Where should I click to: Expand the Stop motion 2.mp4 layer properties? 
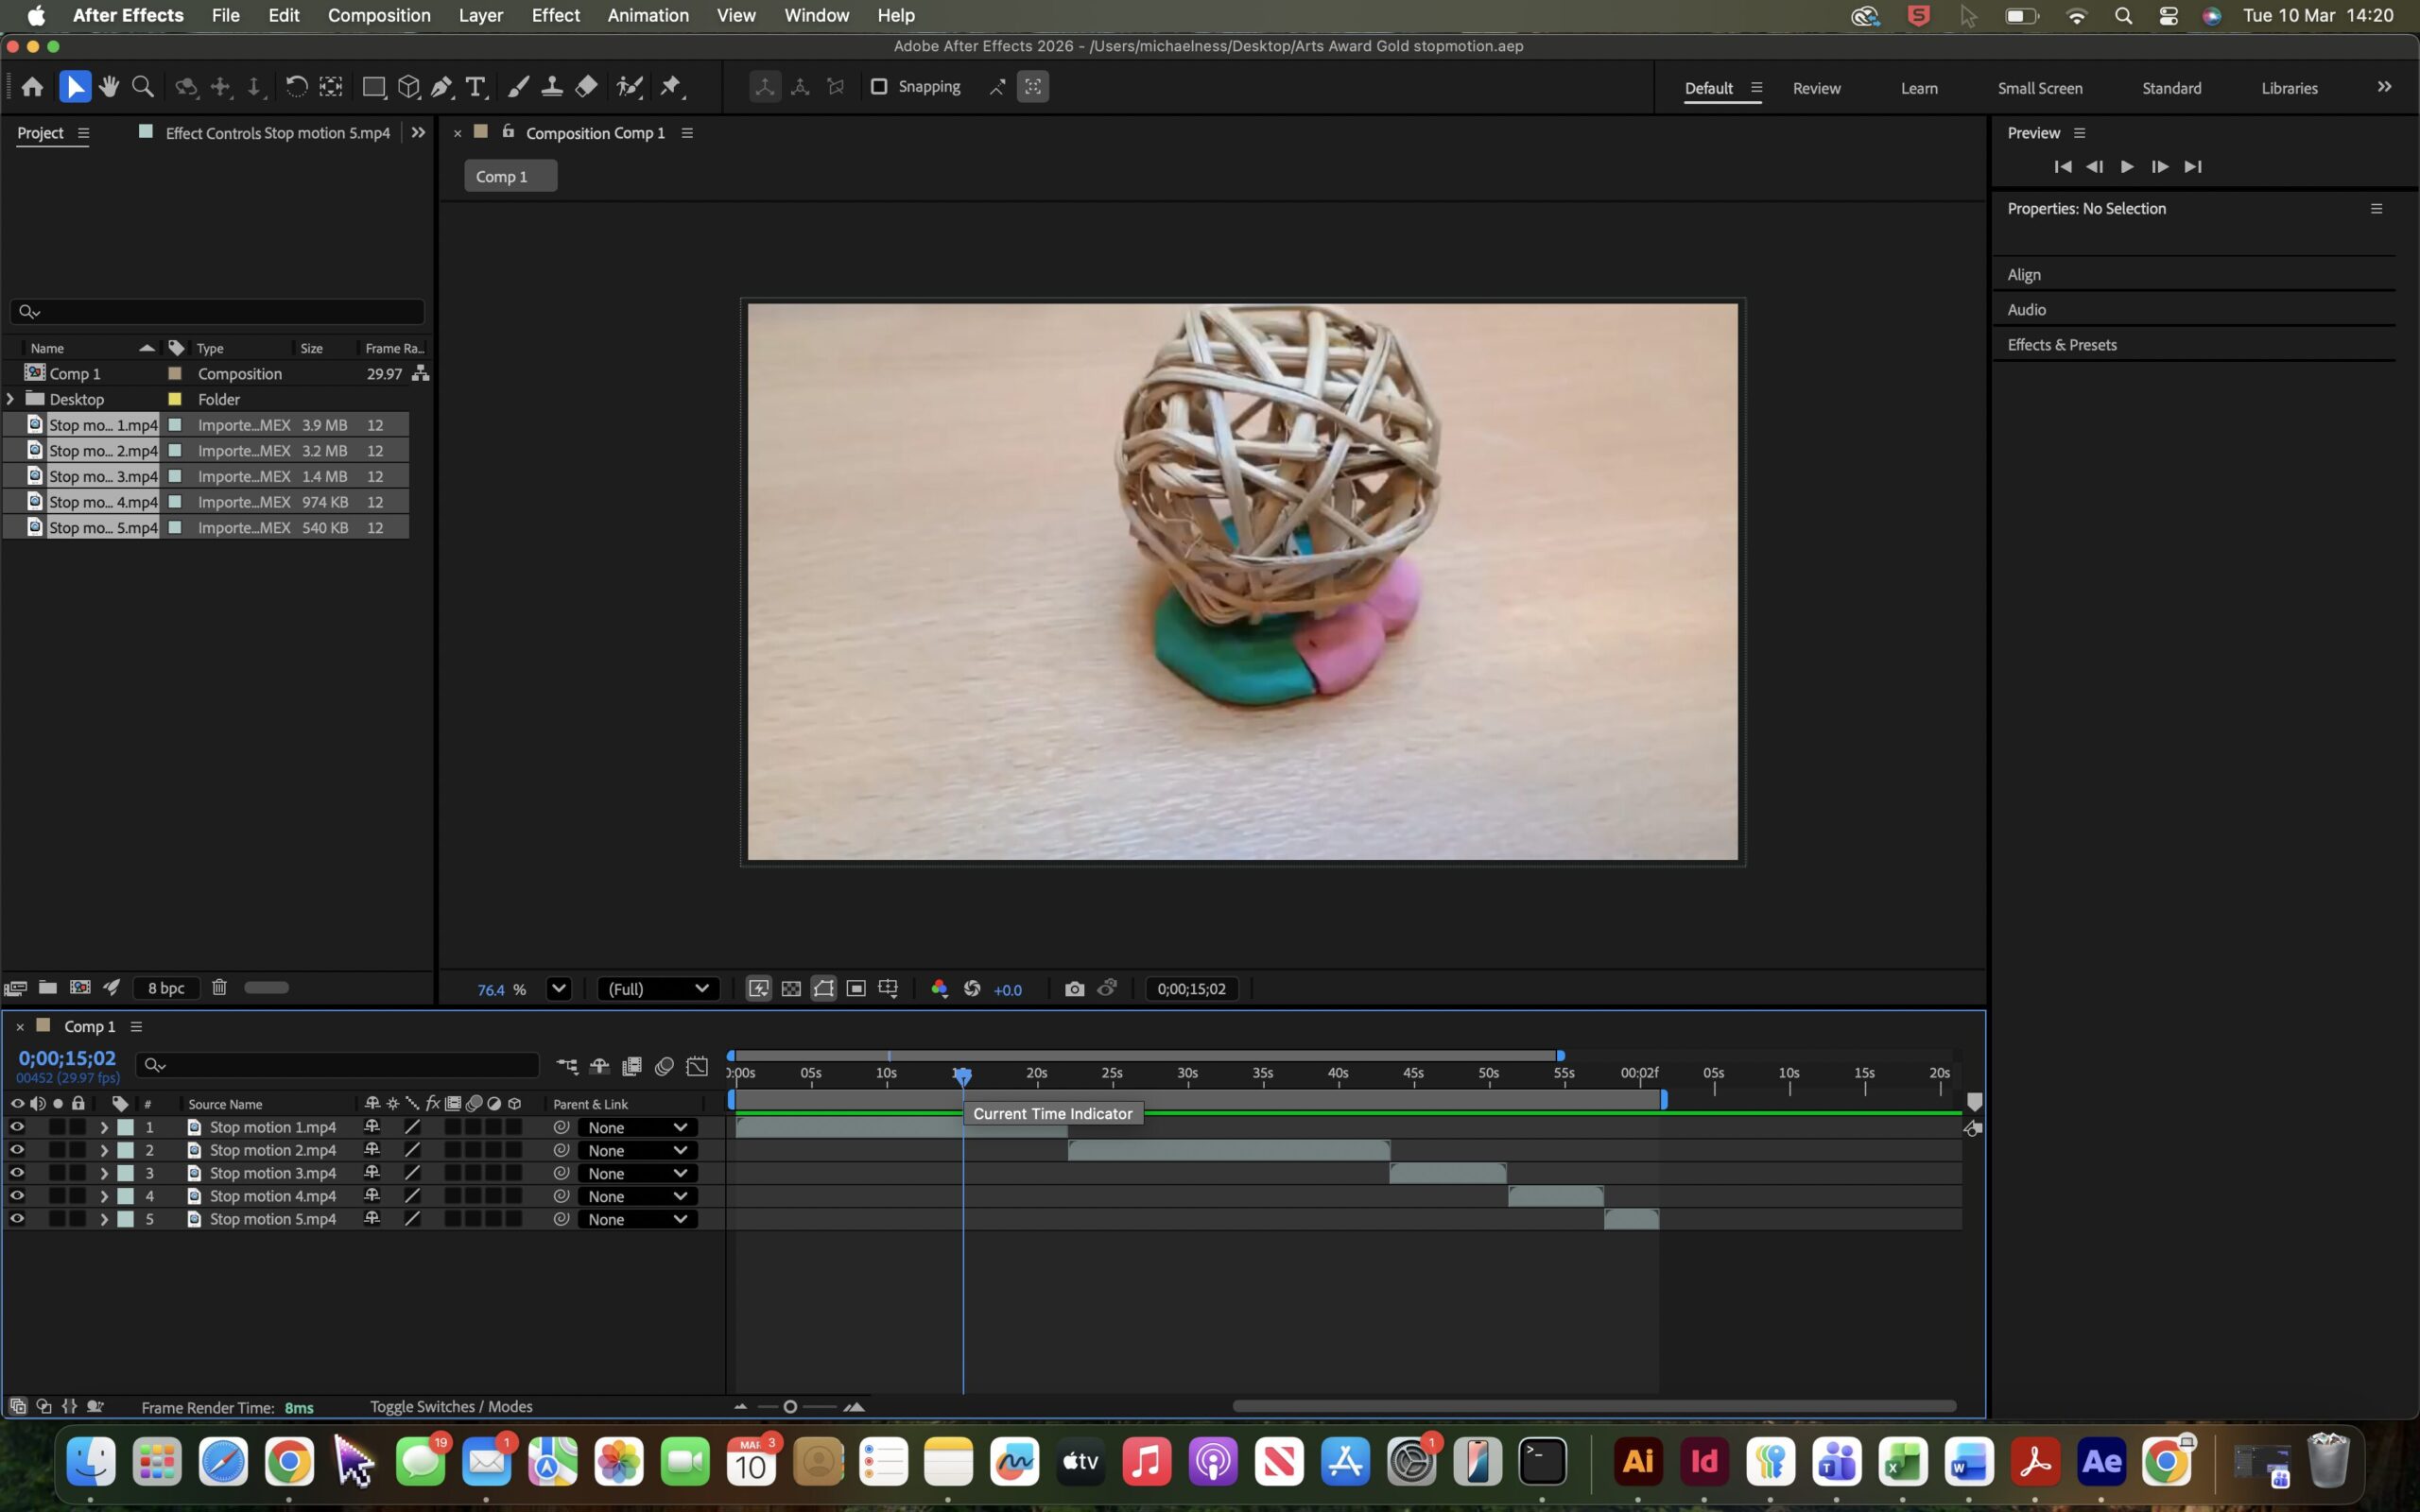click(104, 1150)
